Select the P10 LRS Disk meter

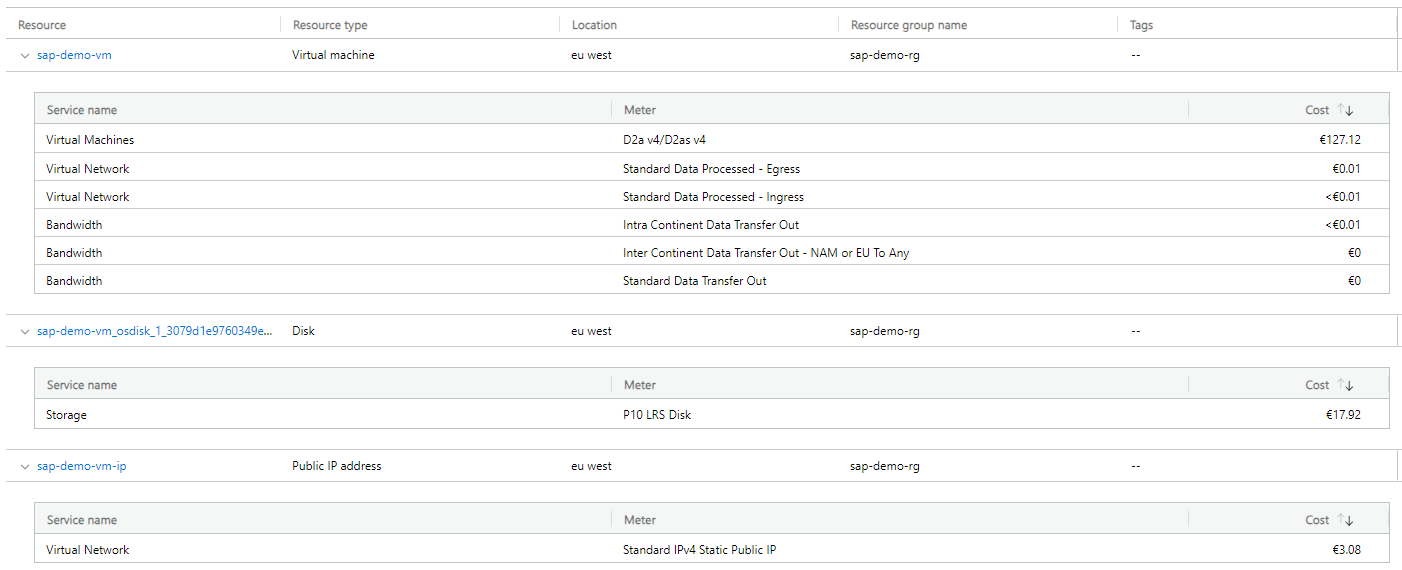(657, 415)
